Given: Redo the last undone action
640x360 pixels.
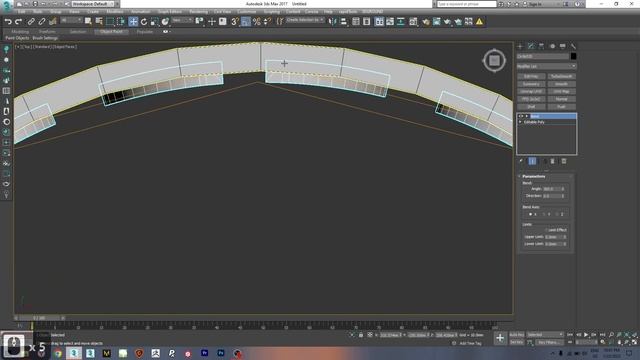Looking at the screenshot, I should point(18,22).
